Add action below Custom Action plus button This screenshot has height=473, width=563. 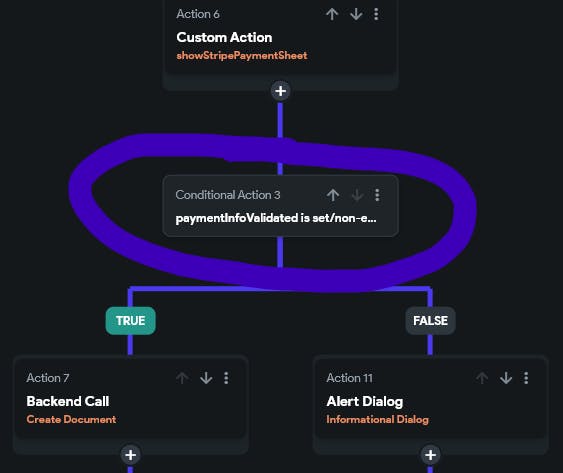pyautogui.click(x=280, y=91)
